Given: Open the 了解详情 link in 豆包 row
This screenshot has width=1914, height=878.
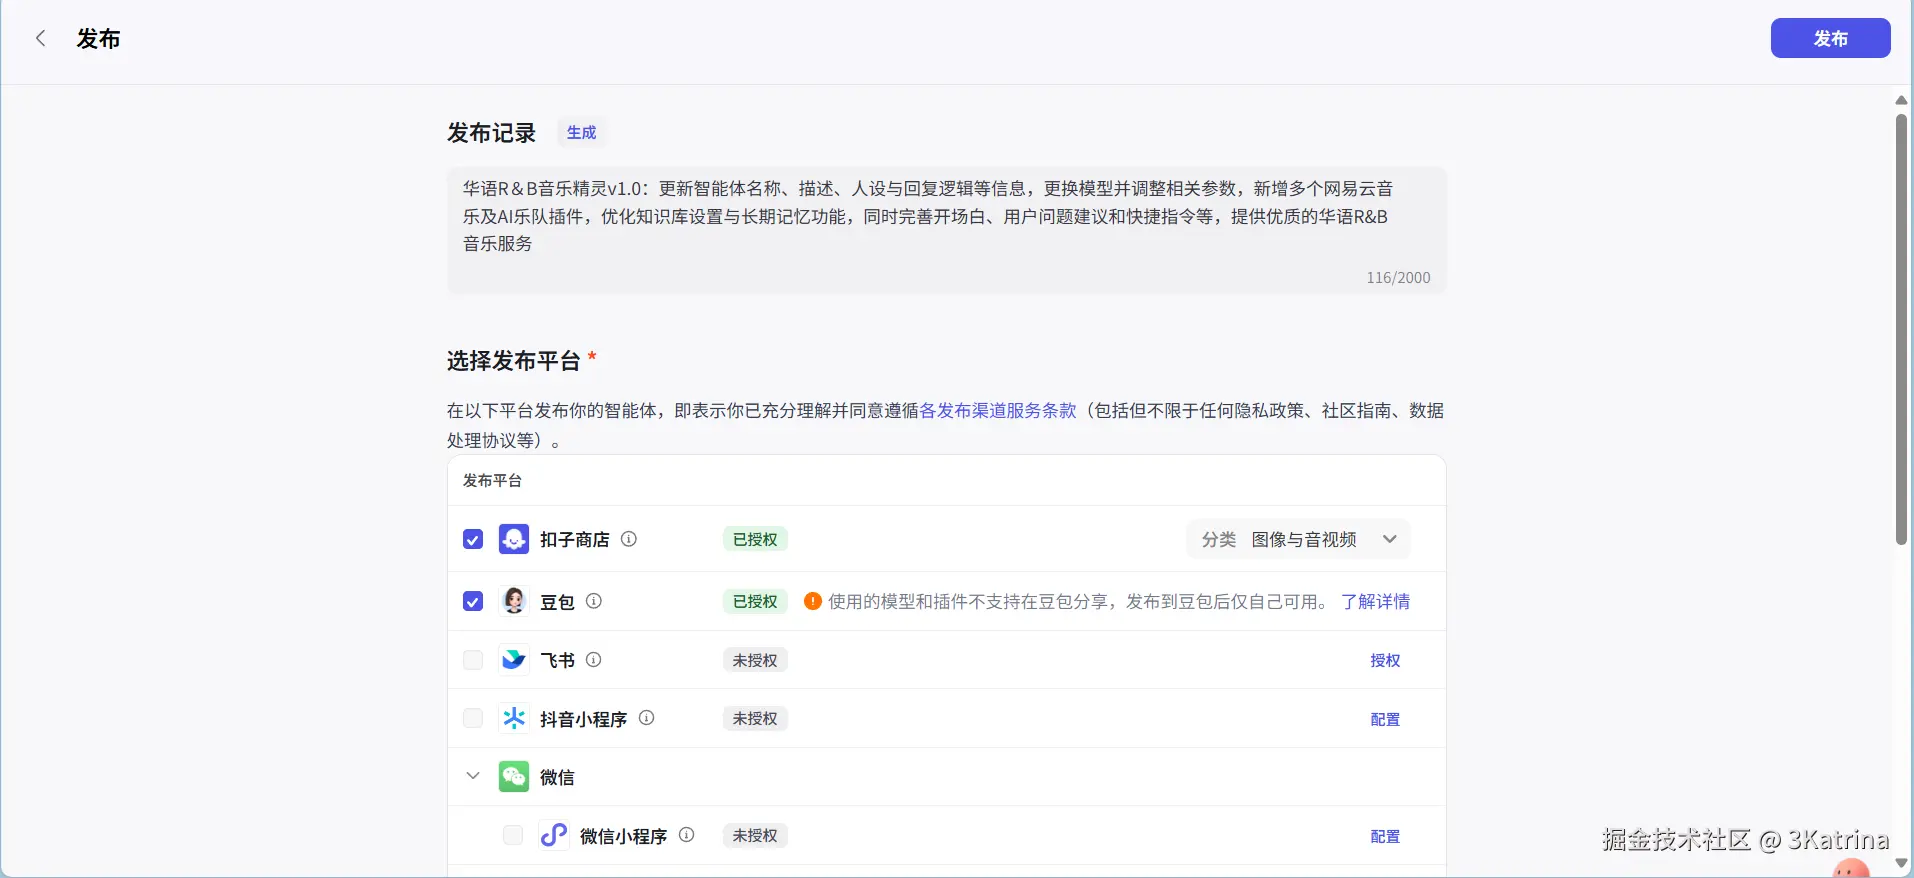Looking at the screenshot, I should 1375,601.
